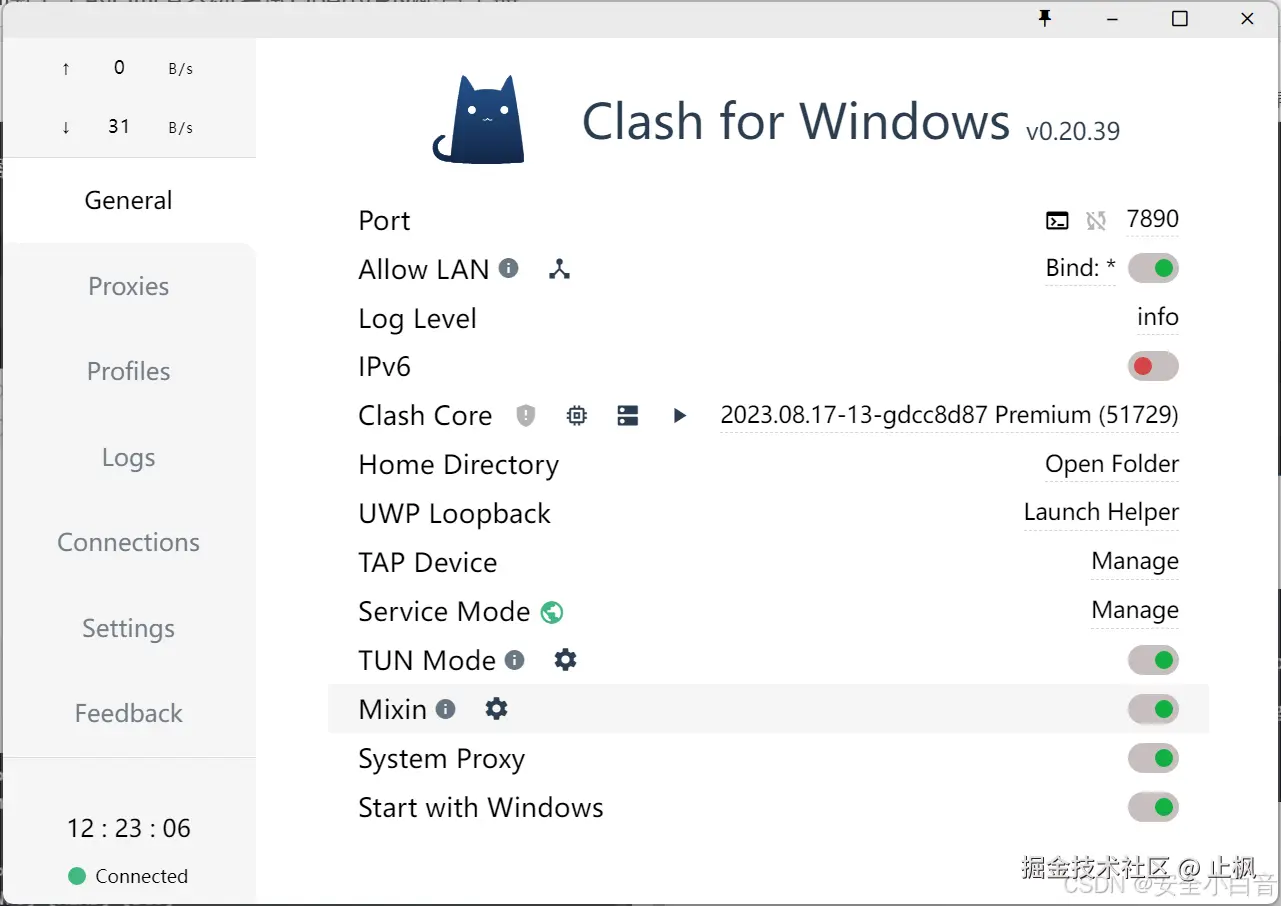Disable the Allow LAN toggle

[1153, 268]
